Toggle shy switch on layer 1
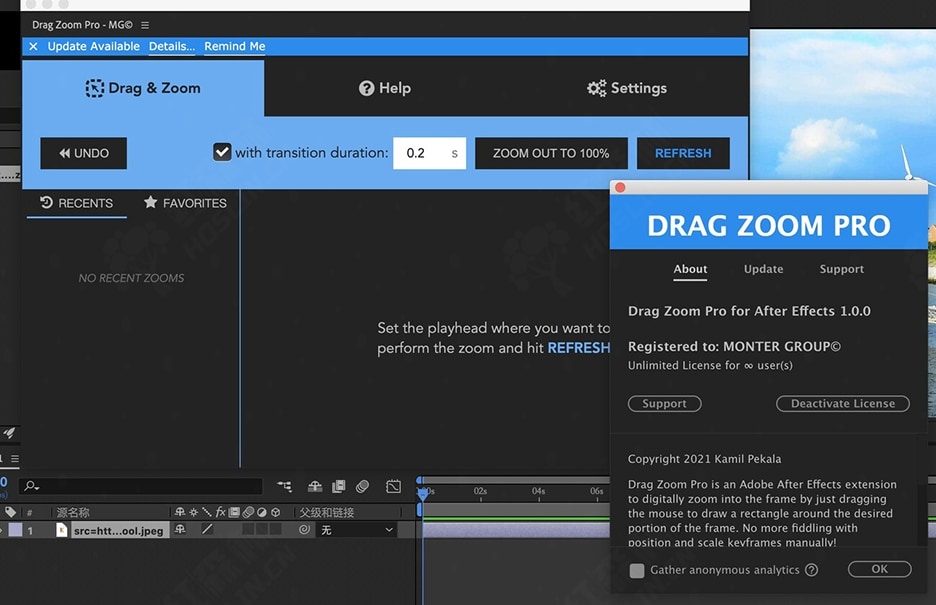The width and height of the screenshot is (936, 605). tap(180, 529)
